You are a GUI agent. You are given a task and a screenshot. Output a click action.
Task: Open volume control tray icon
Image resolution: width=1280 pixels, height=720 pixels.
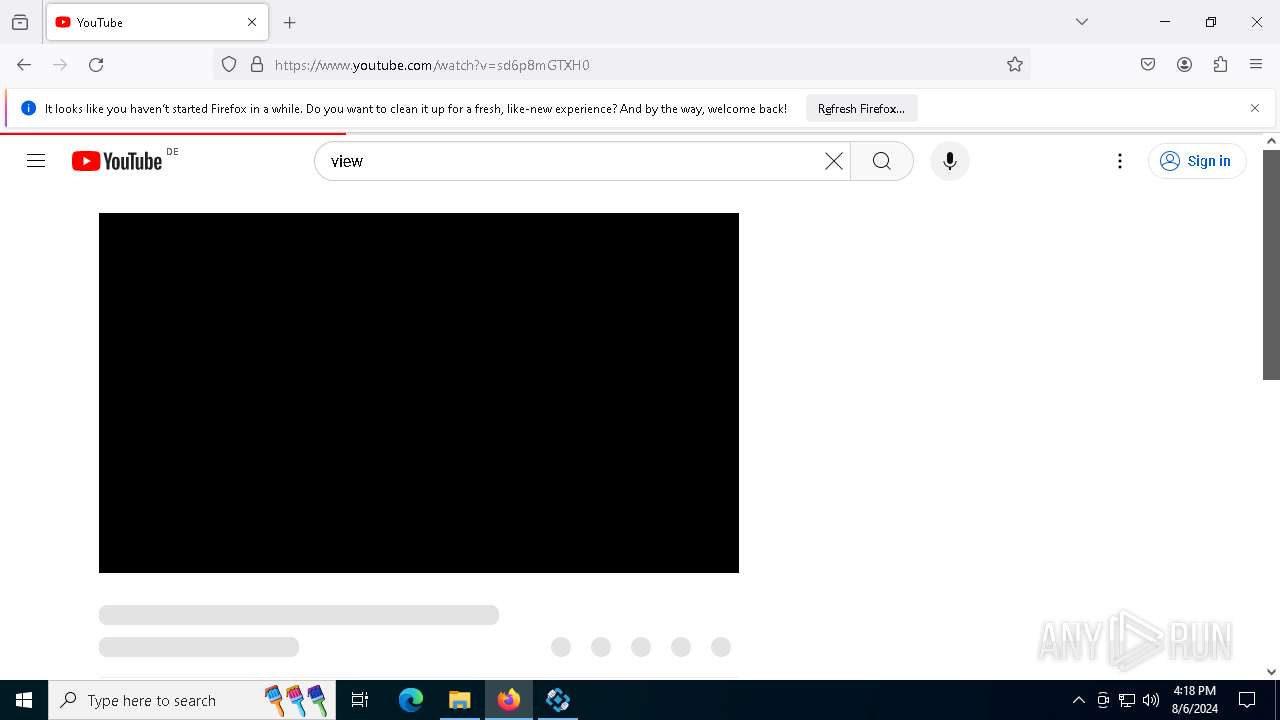pos(1151,700)
